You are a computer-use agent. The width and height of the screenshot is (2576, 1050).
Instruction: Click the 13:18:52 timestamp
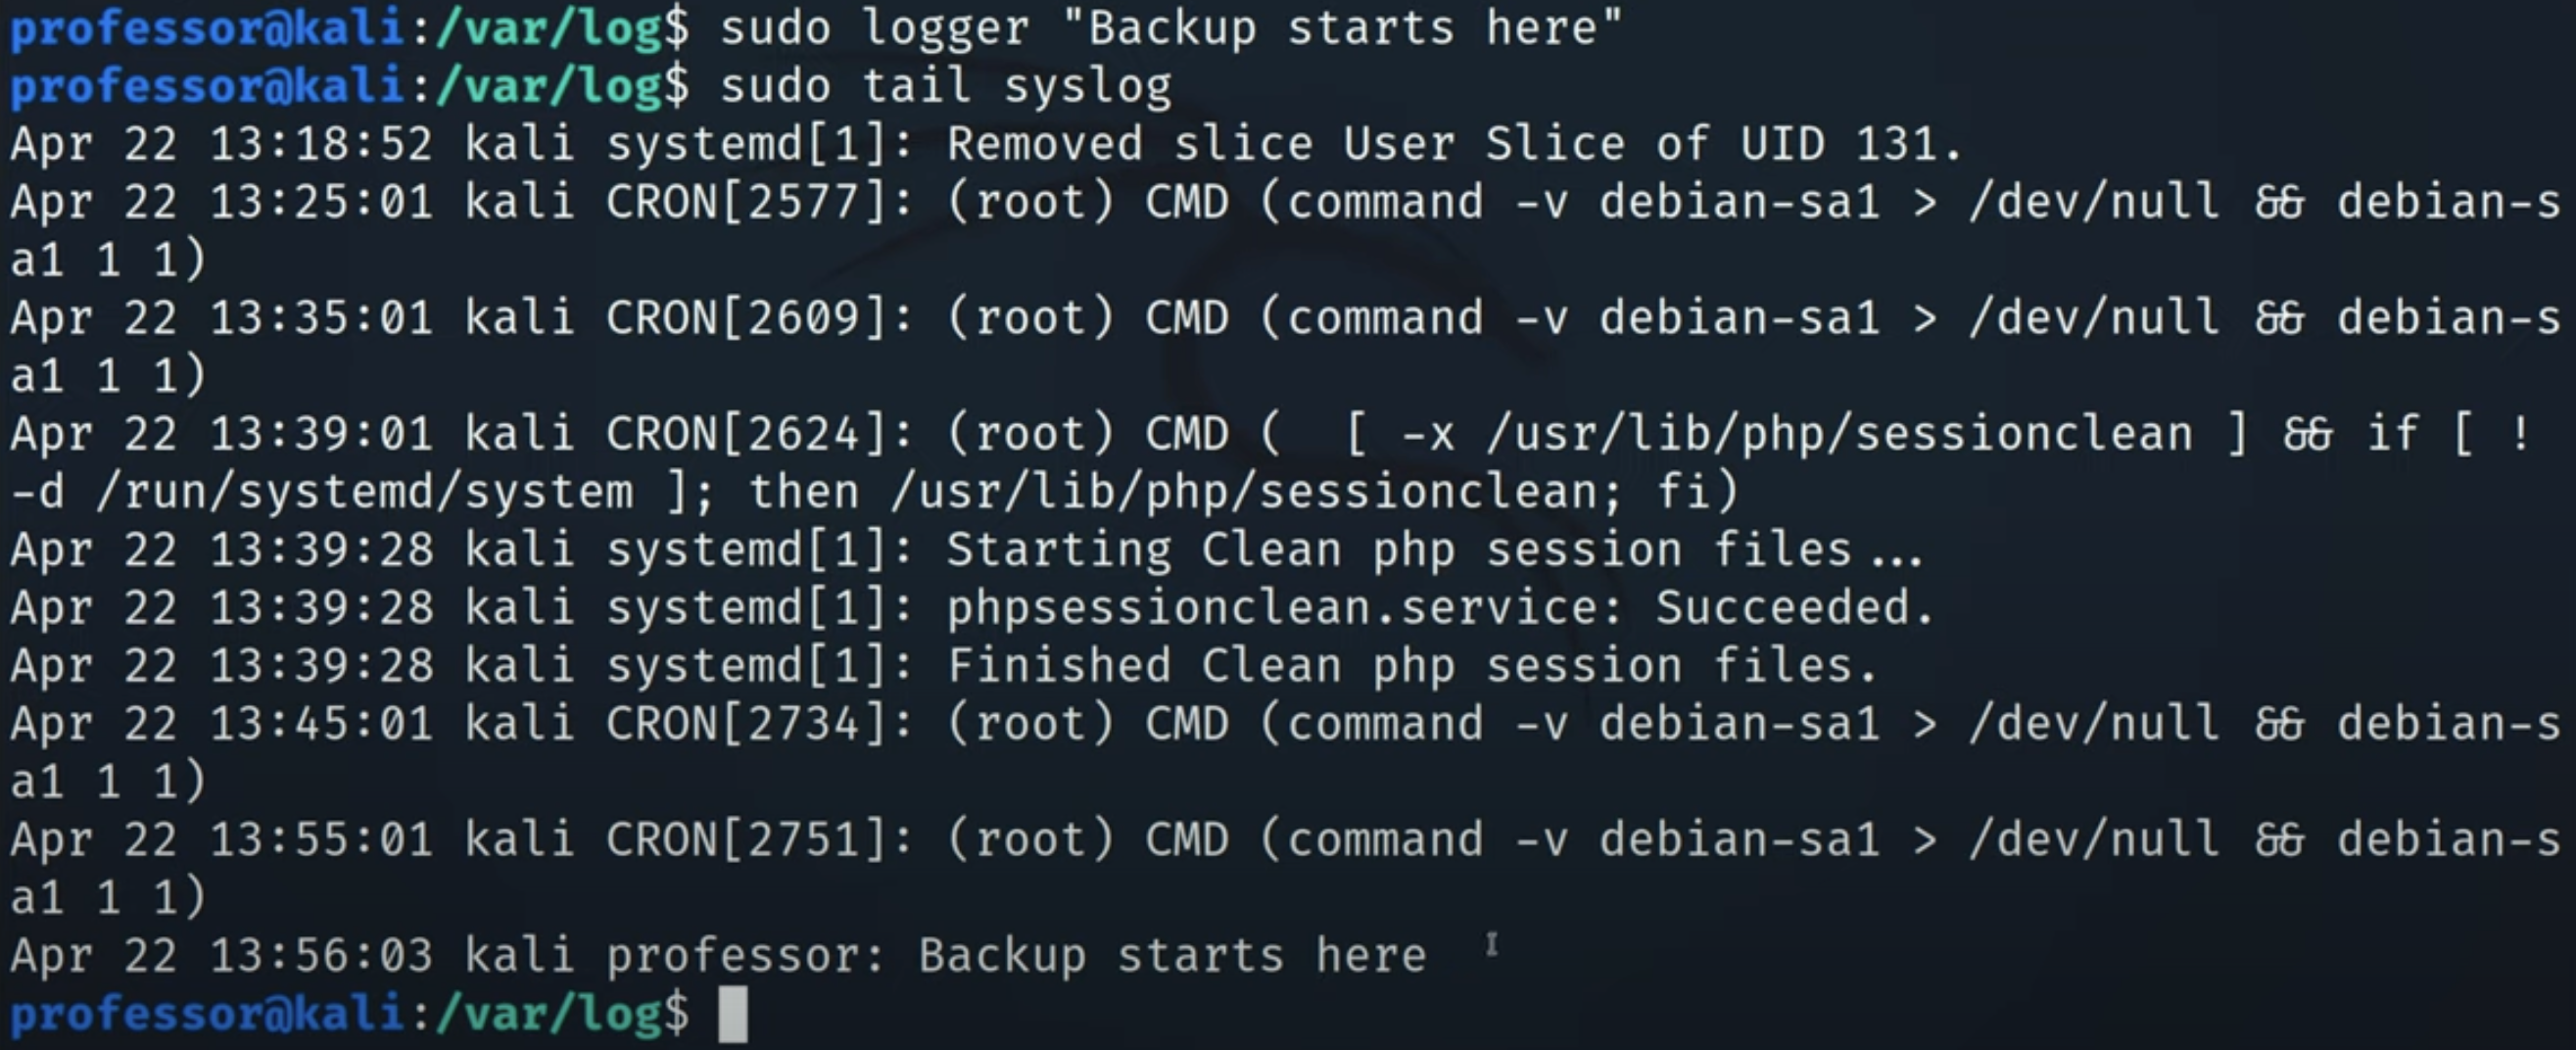pyautogui.click(x=321, y=144)
